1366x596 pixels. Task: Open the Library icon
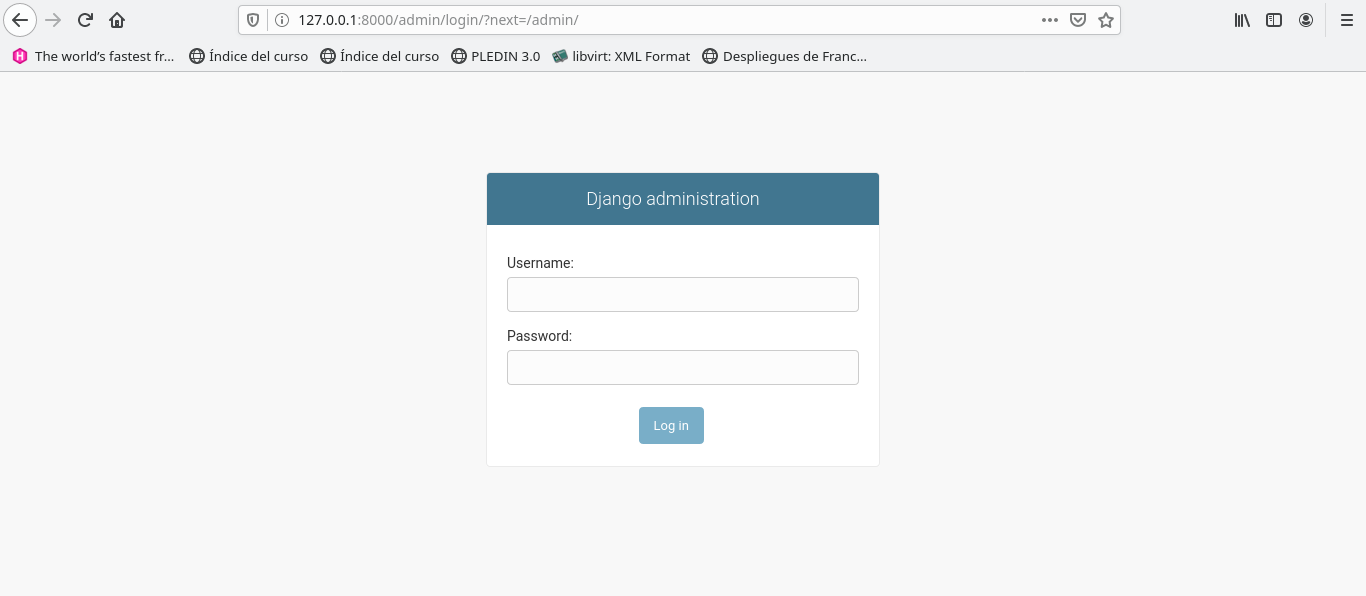1242,20
